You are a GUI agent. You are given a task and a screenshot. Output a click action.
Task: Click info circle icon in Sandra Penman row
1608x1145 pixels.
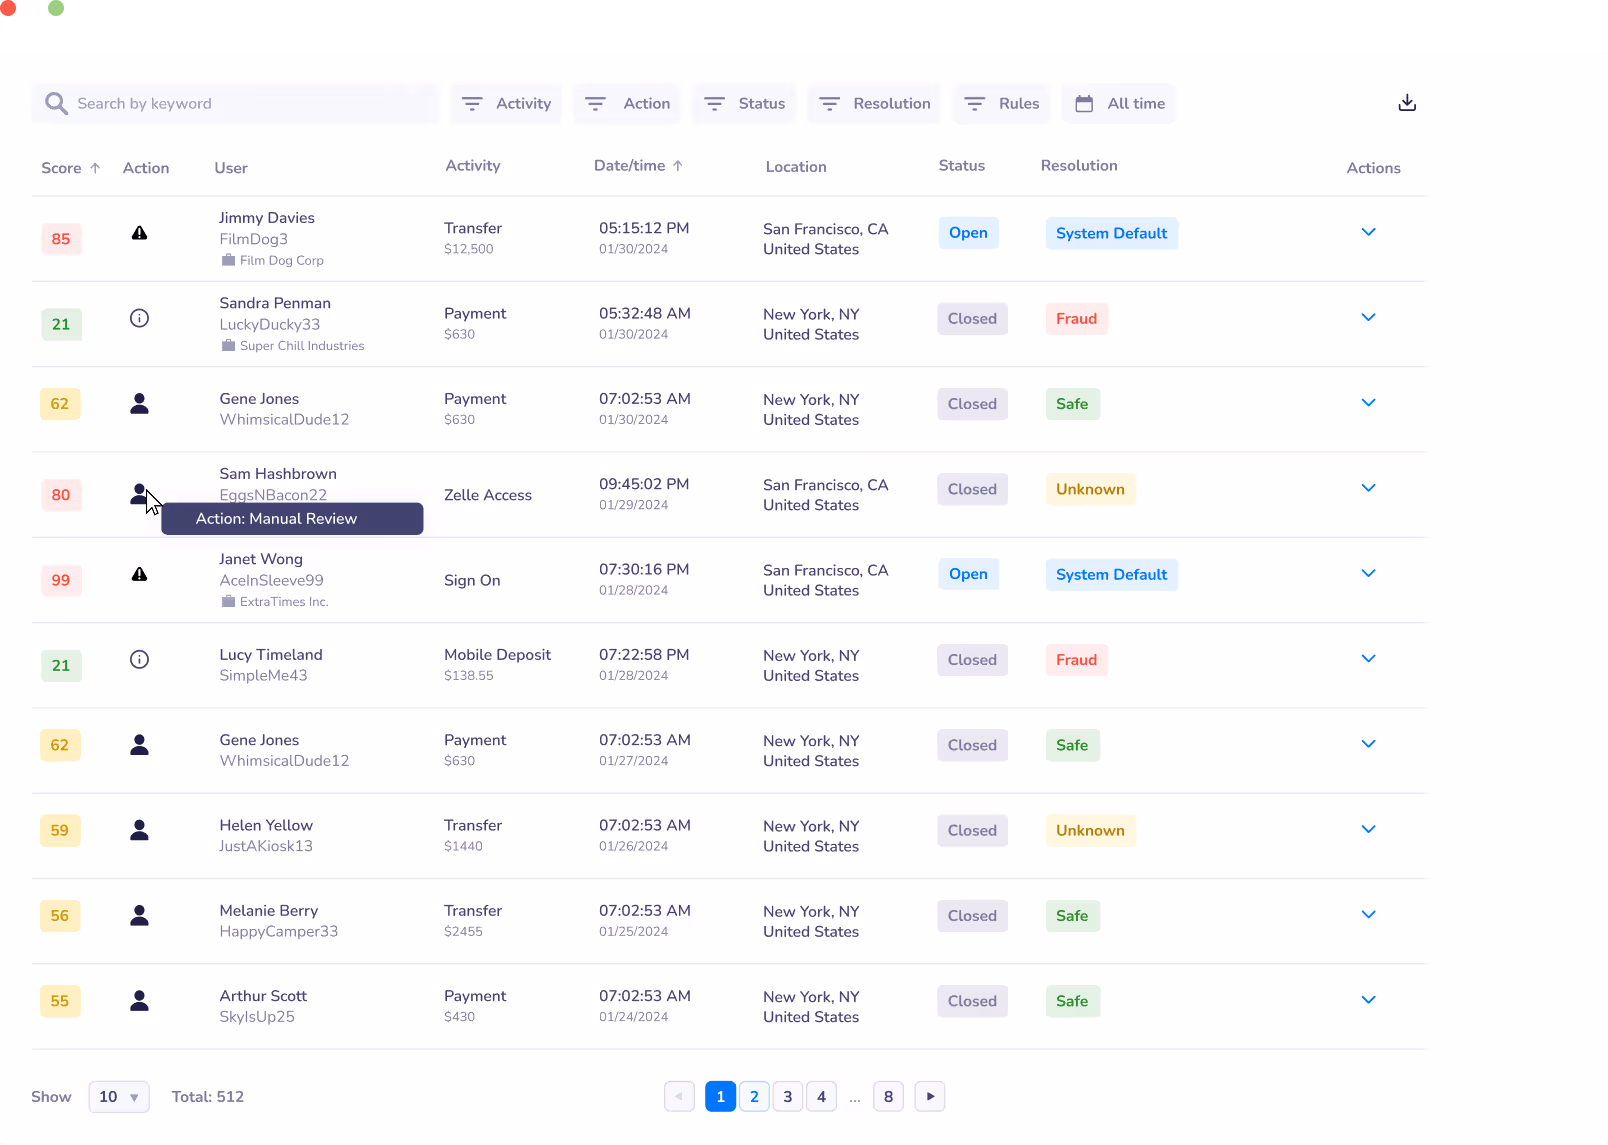pyautogui.click(x=139, y=318)
